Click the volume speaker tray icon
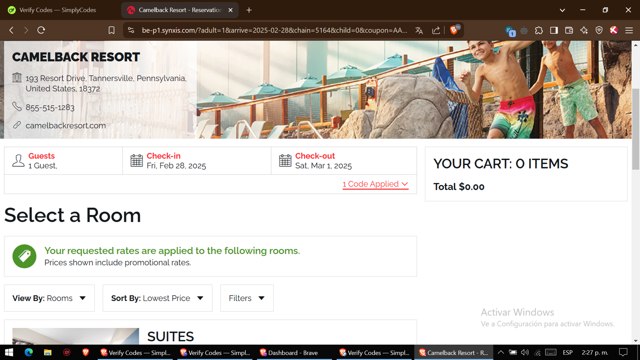The image size is (640, 360). (x=525, y=353)
